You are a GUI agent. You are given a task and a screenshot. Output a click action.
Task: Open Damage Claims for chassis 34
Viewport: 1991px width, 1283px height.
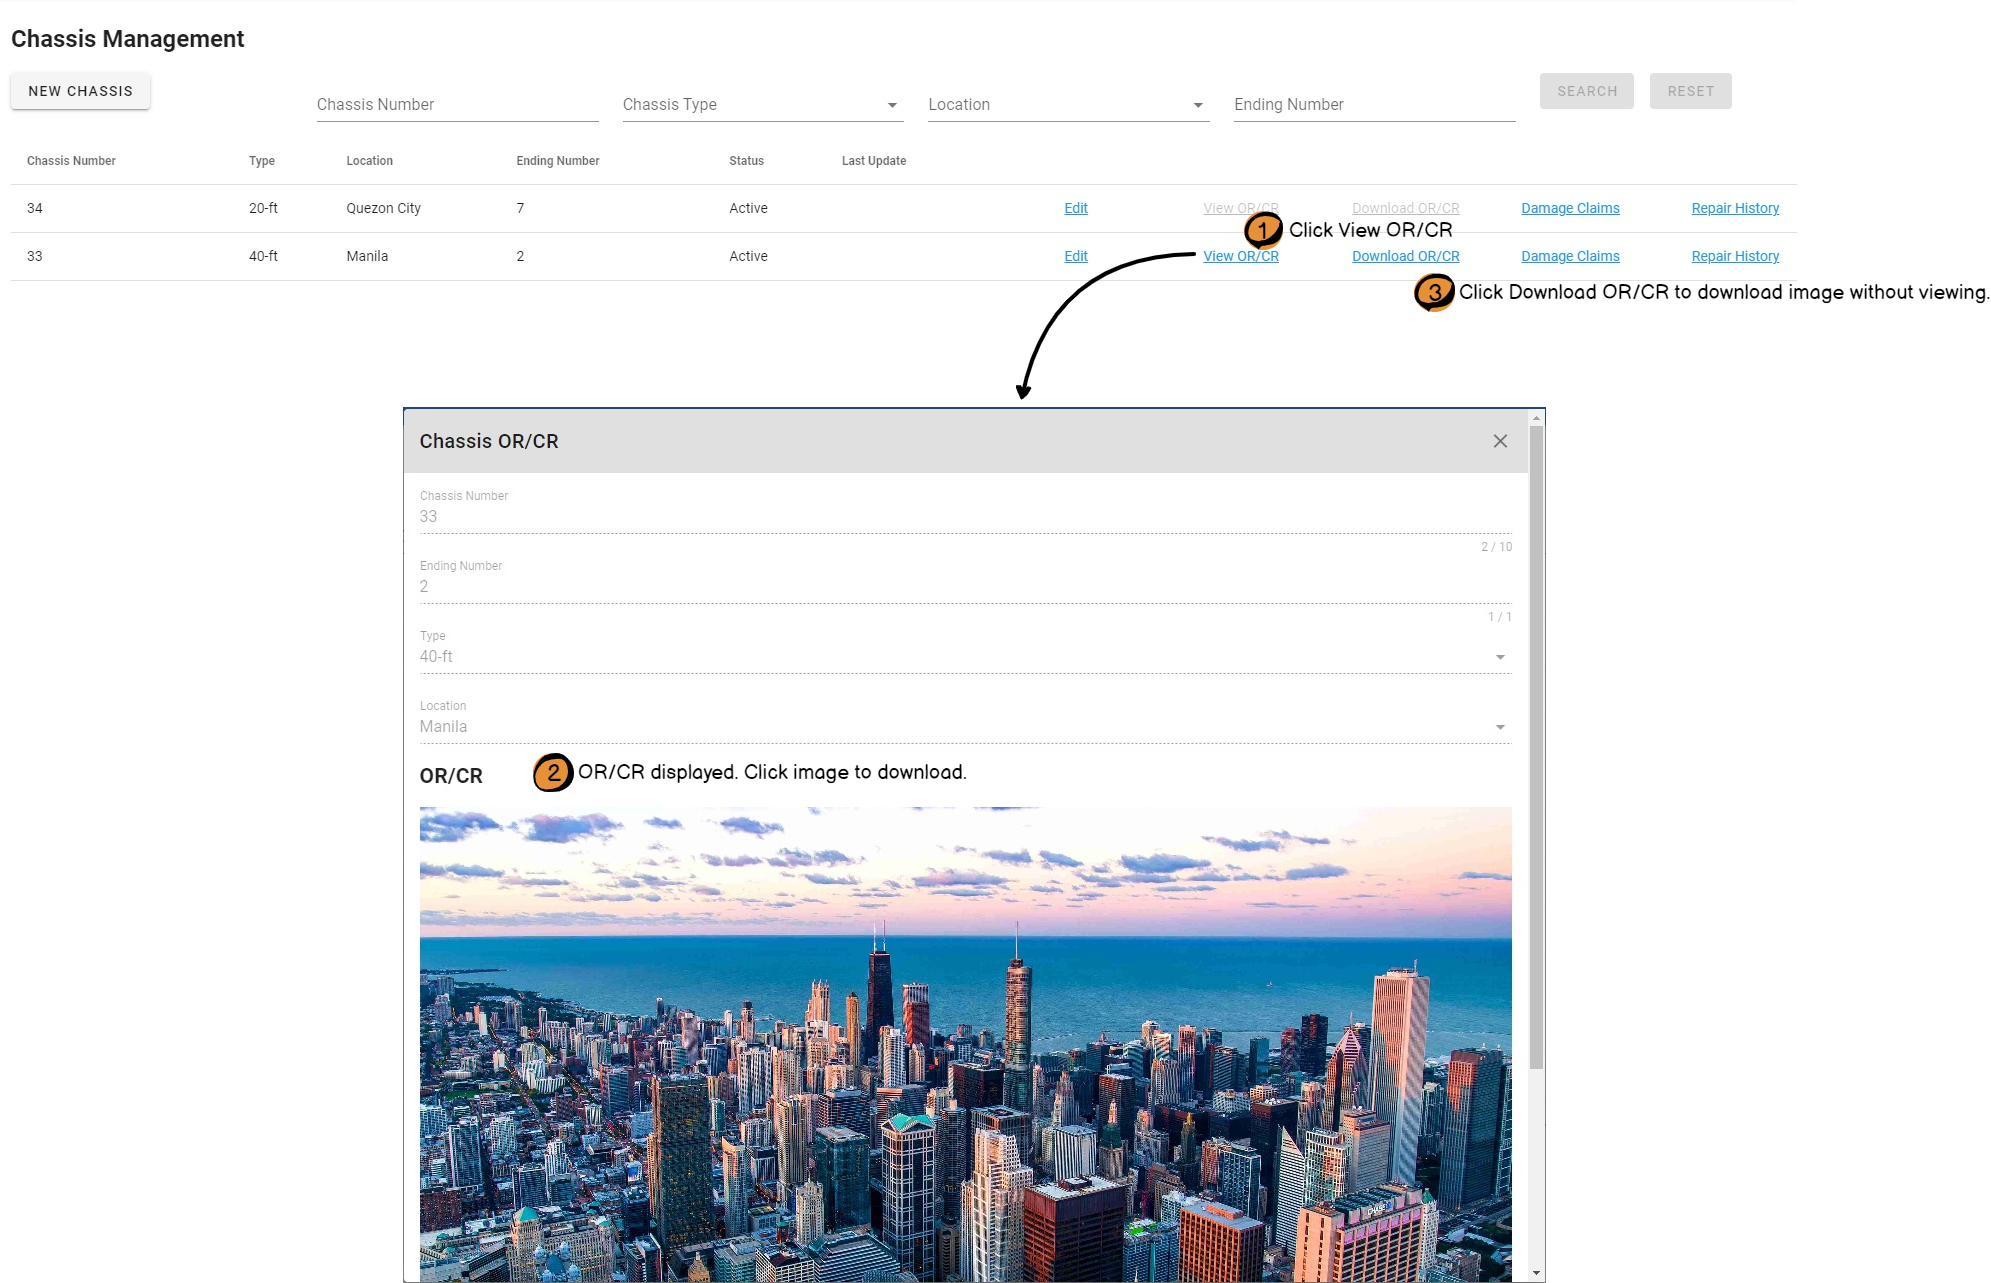(x=1569, y=208)
